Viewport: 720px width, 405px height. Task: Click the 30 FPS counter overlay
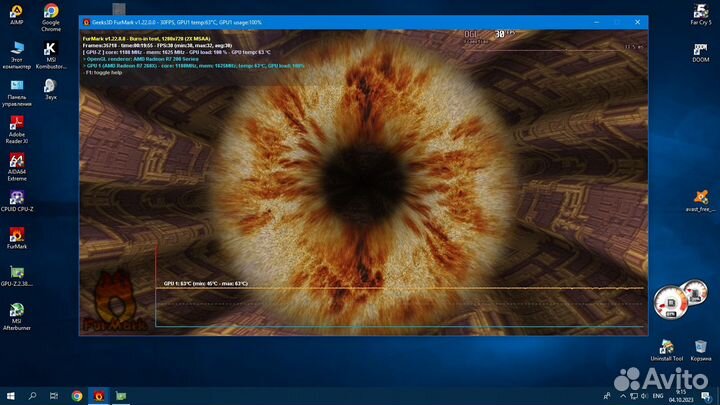(x=504, y=34)
